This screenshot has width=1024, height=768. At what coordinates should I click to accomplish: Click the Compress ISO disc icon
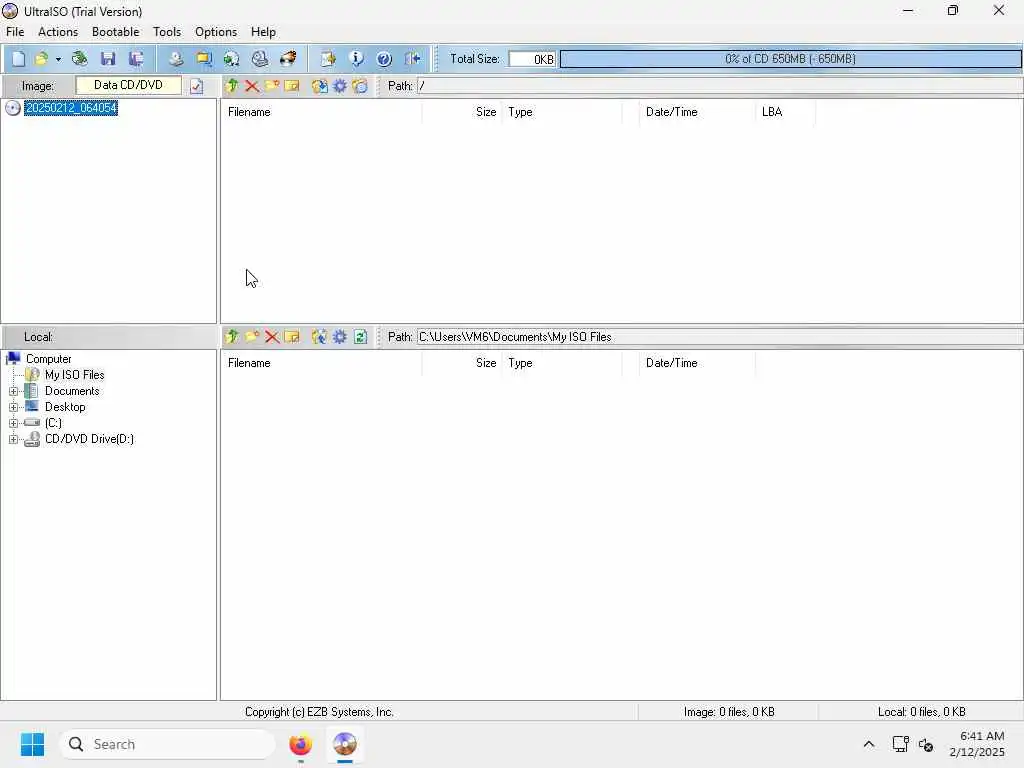point(231,59)
